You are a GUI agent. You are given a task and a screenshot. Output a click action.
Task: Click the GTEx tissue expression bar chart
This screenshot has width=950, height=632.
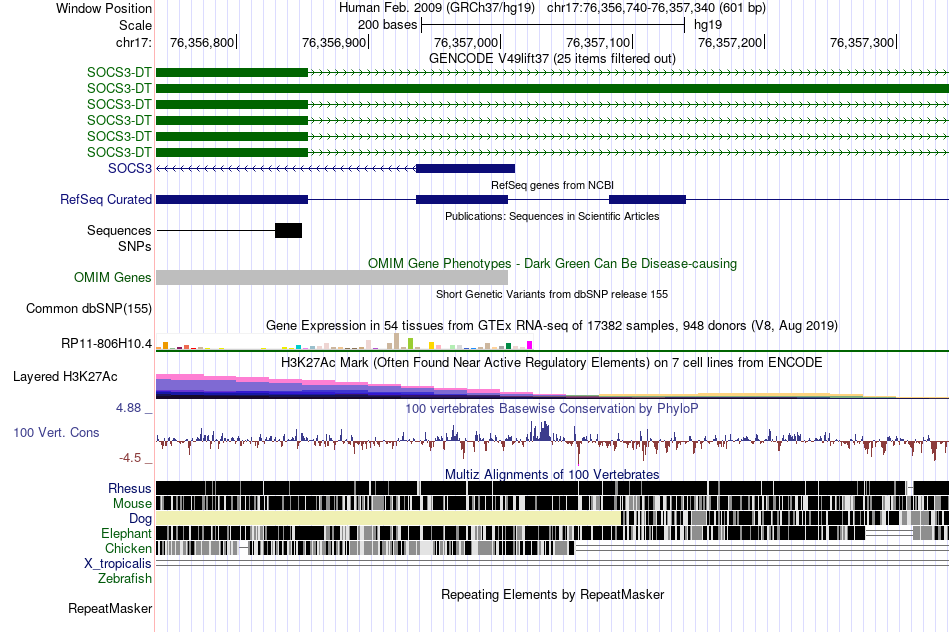tap(344, 342)
